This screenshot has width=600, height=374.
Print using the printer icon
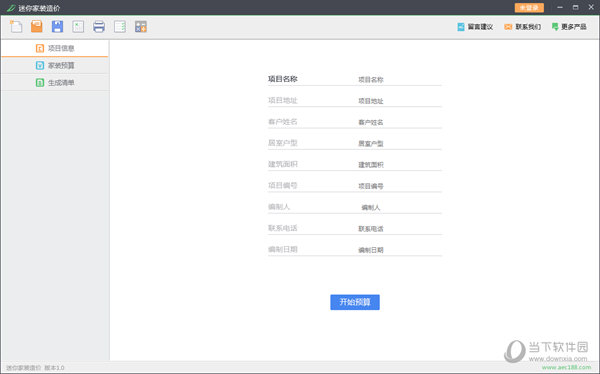click(x=99, y=26)
